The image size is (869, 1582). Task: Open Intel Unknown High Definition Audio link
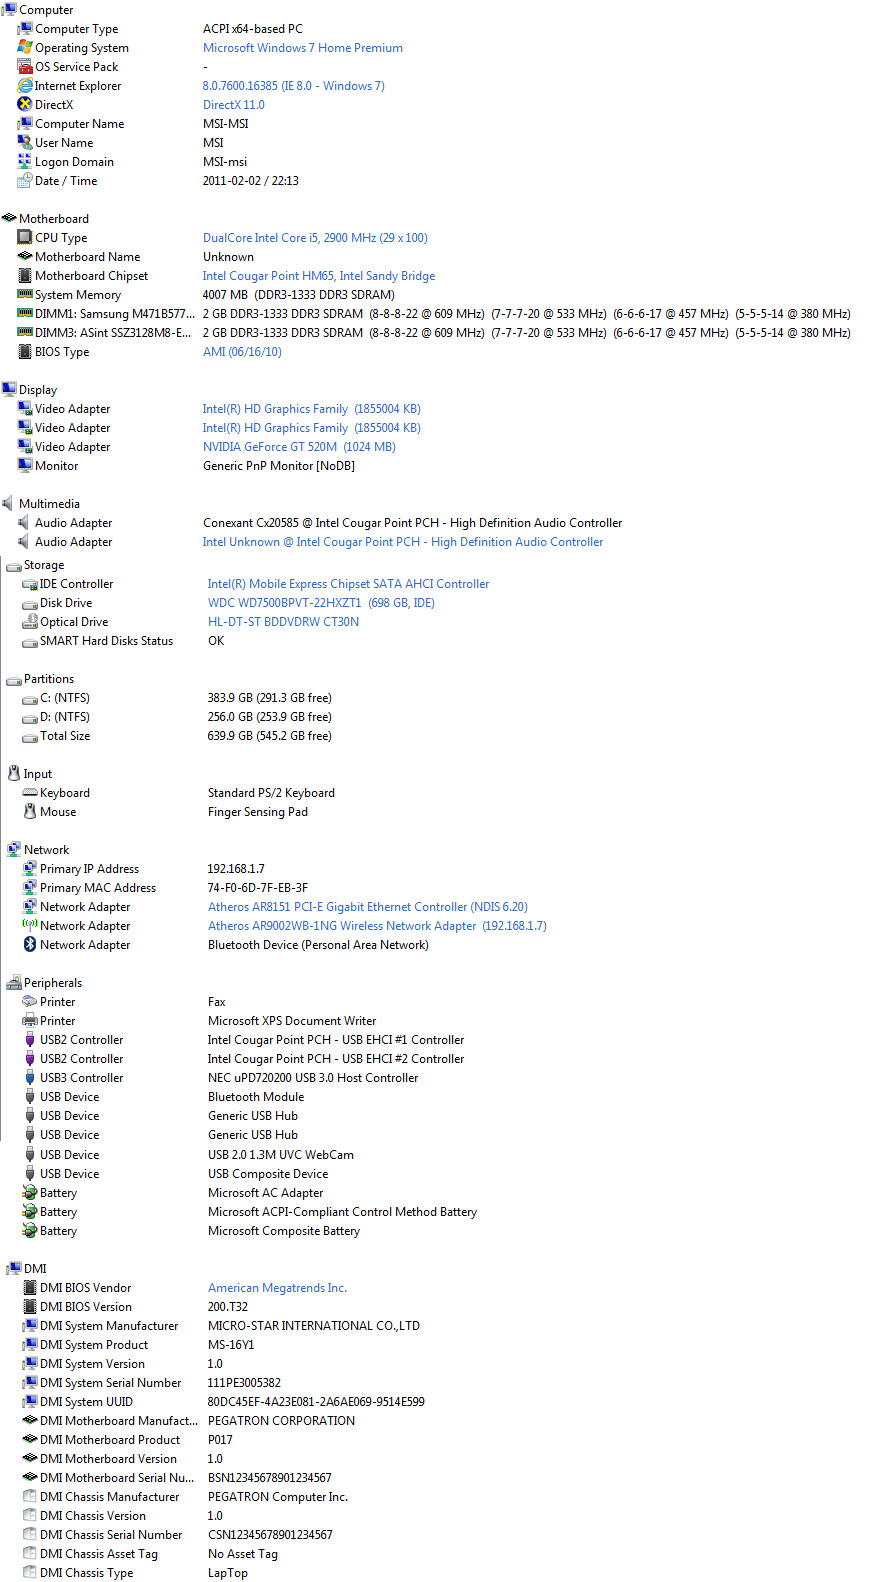coord(403,542)
